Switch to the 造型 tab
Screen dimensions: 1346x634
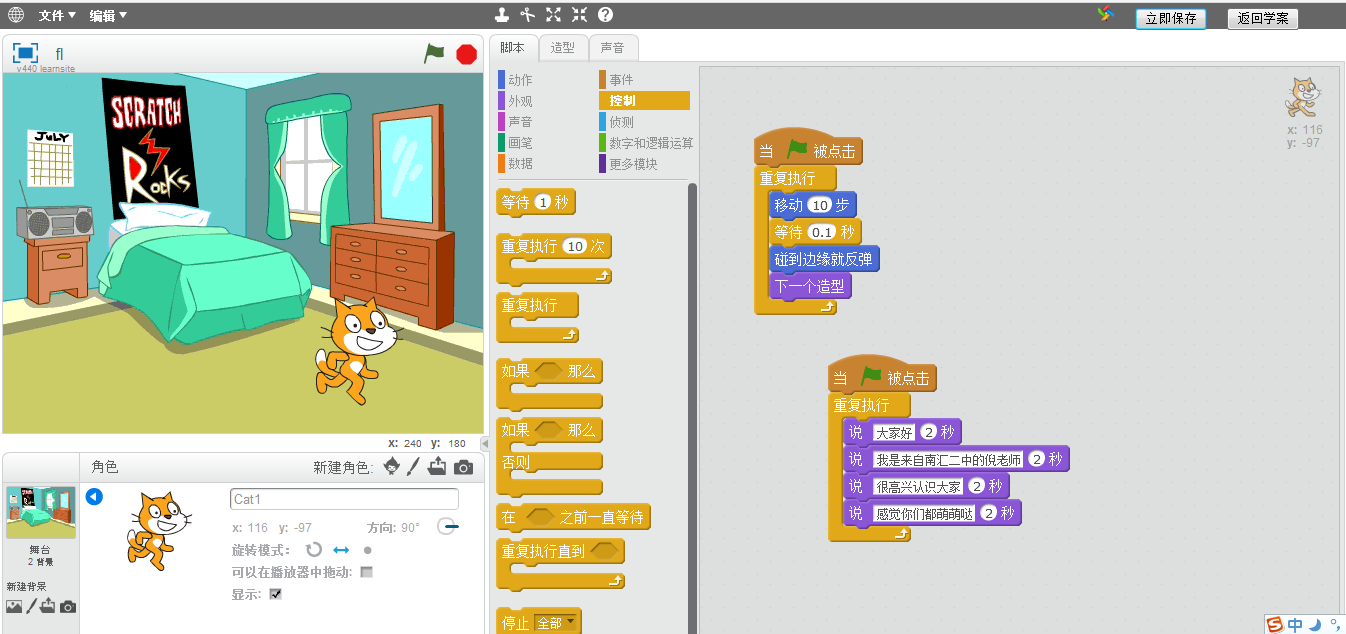pyautogui.click(x=563, y=47)
